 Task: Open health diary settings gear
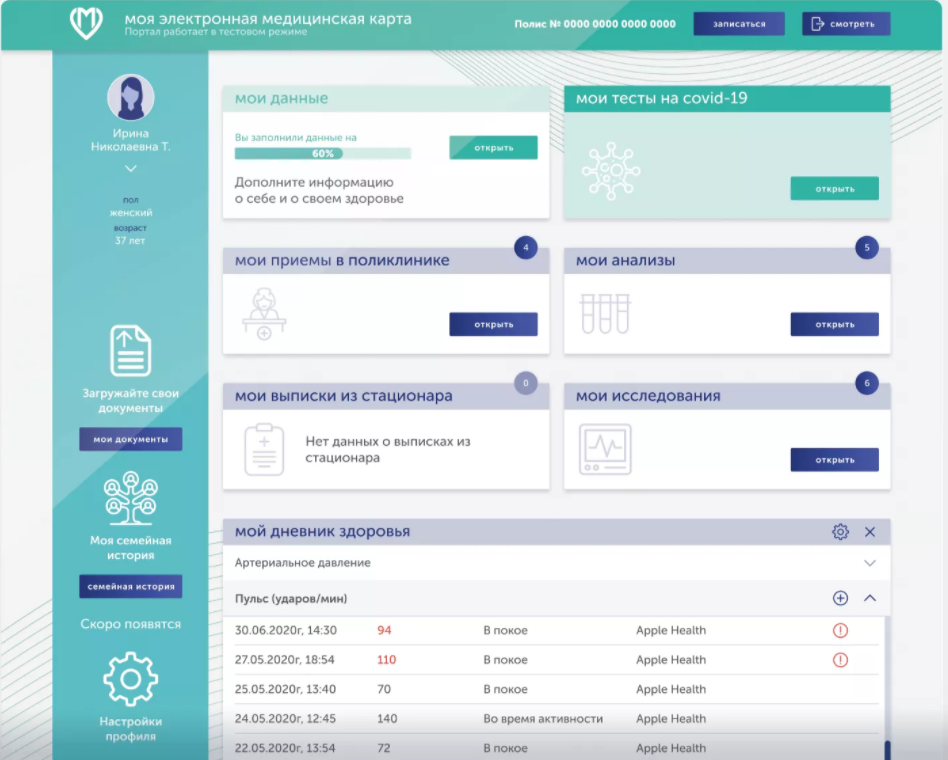(840, 531)
